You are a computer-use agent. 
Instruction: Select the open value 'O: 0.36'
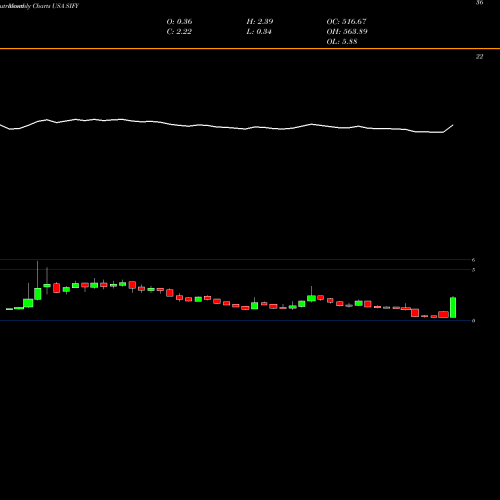pyautogui.click(x=179, y=22)
